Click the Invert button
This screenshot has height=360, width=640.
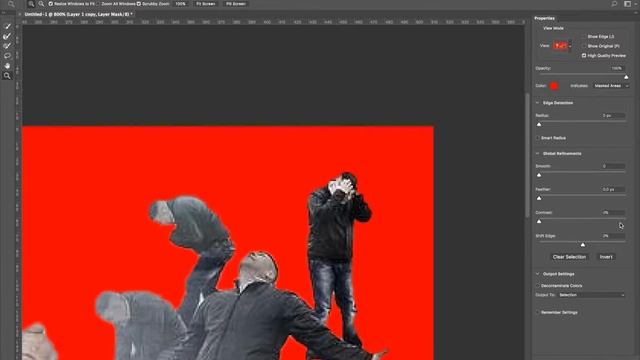point(606,257)
